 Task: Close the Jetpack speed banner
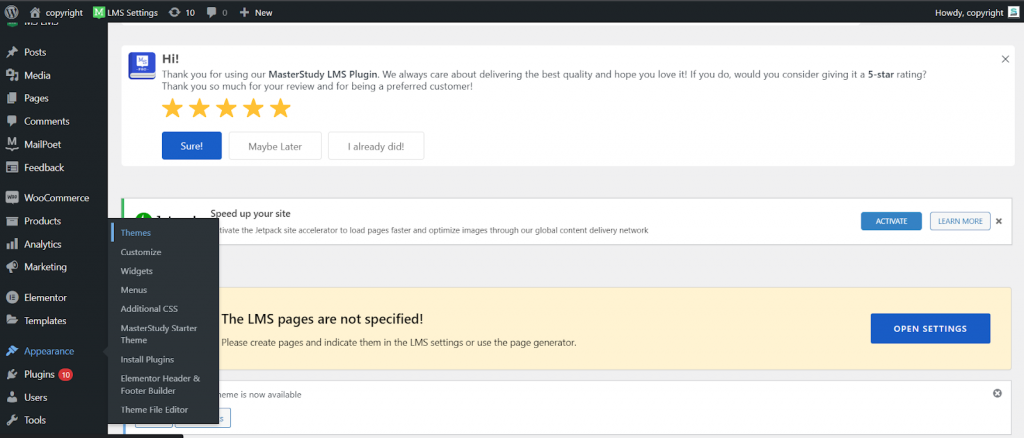(998, 221)
